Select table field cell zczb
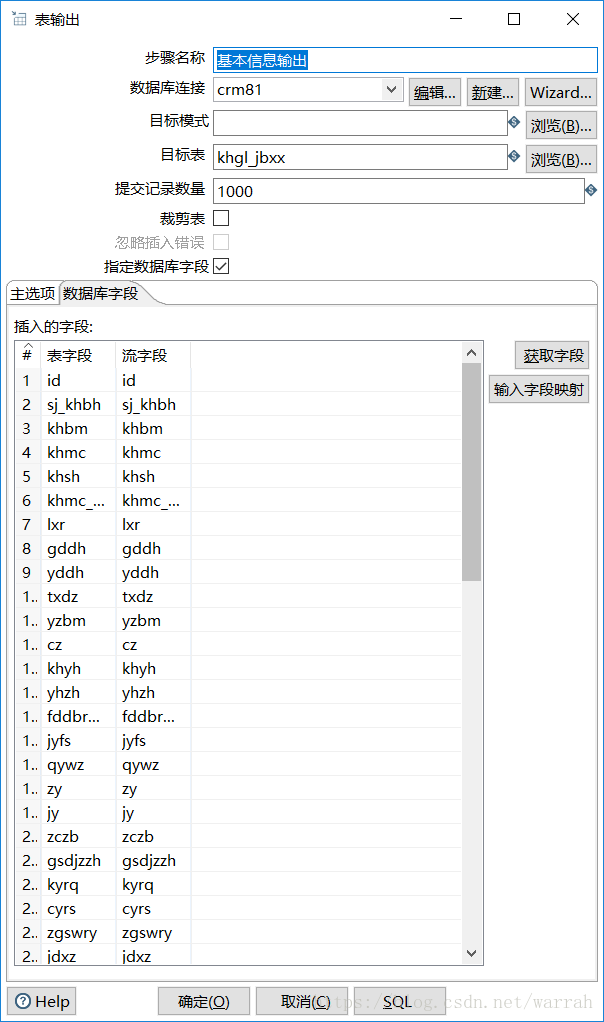This screenshot has width=604, height=1022. (78, 836)
